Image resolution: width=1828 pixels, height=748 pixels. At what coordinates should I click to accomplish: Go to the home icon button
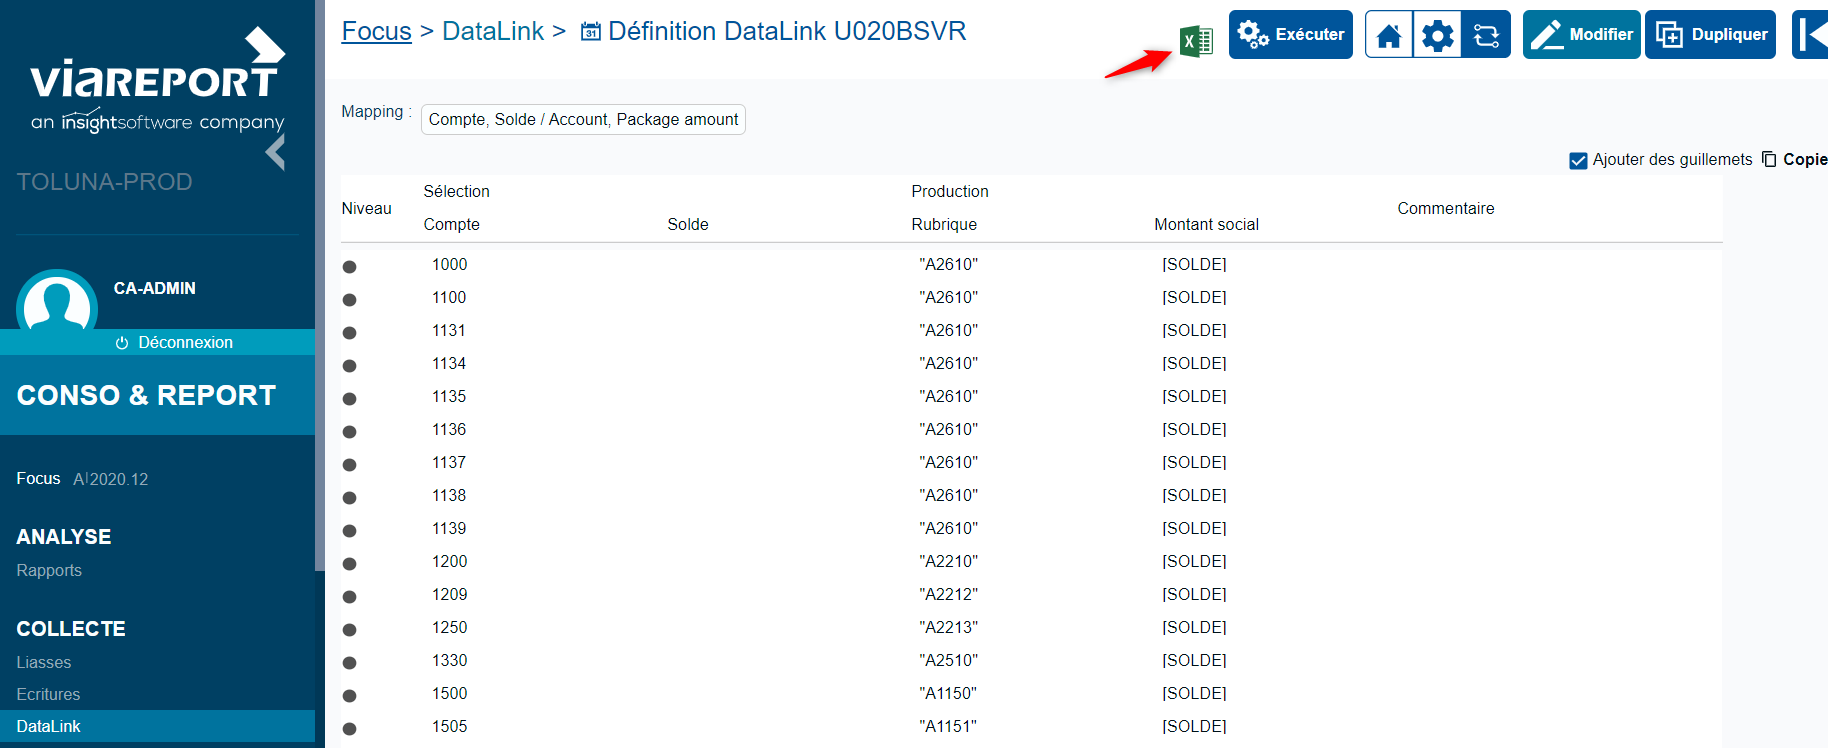point(1389,35)
